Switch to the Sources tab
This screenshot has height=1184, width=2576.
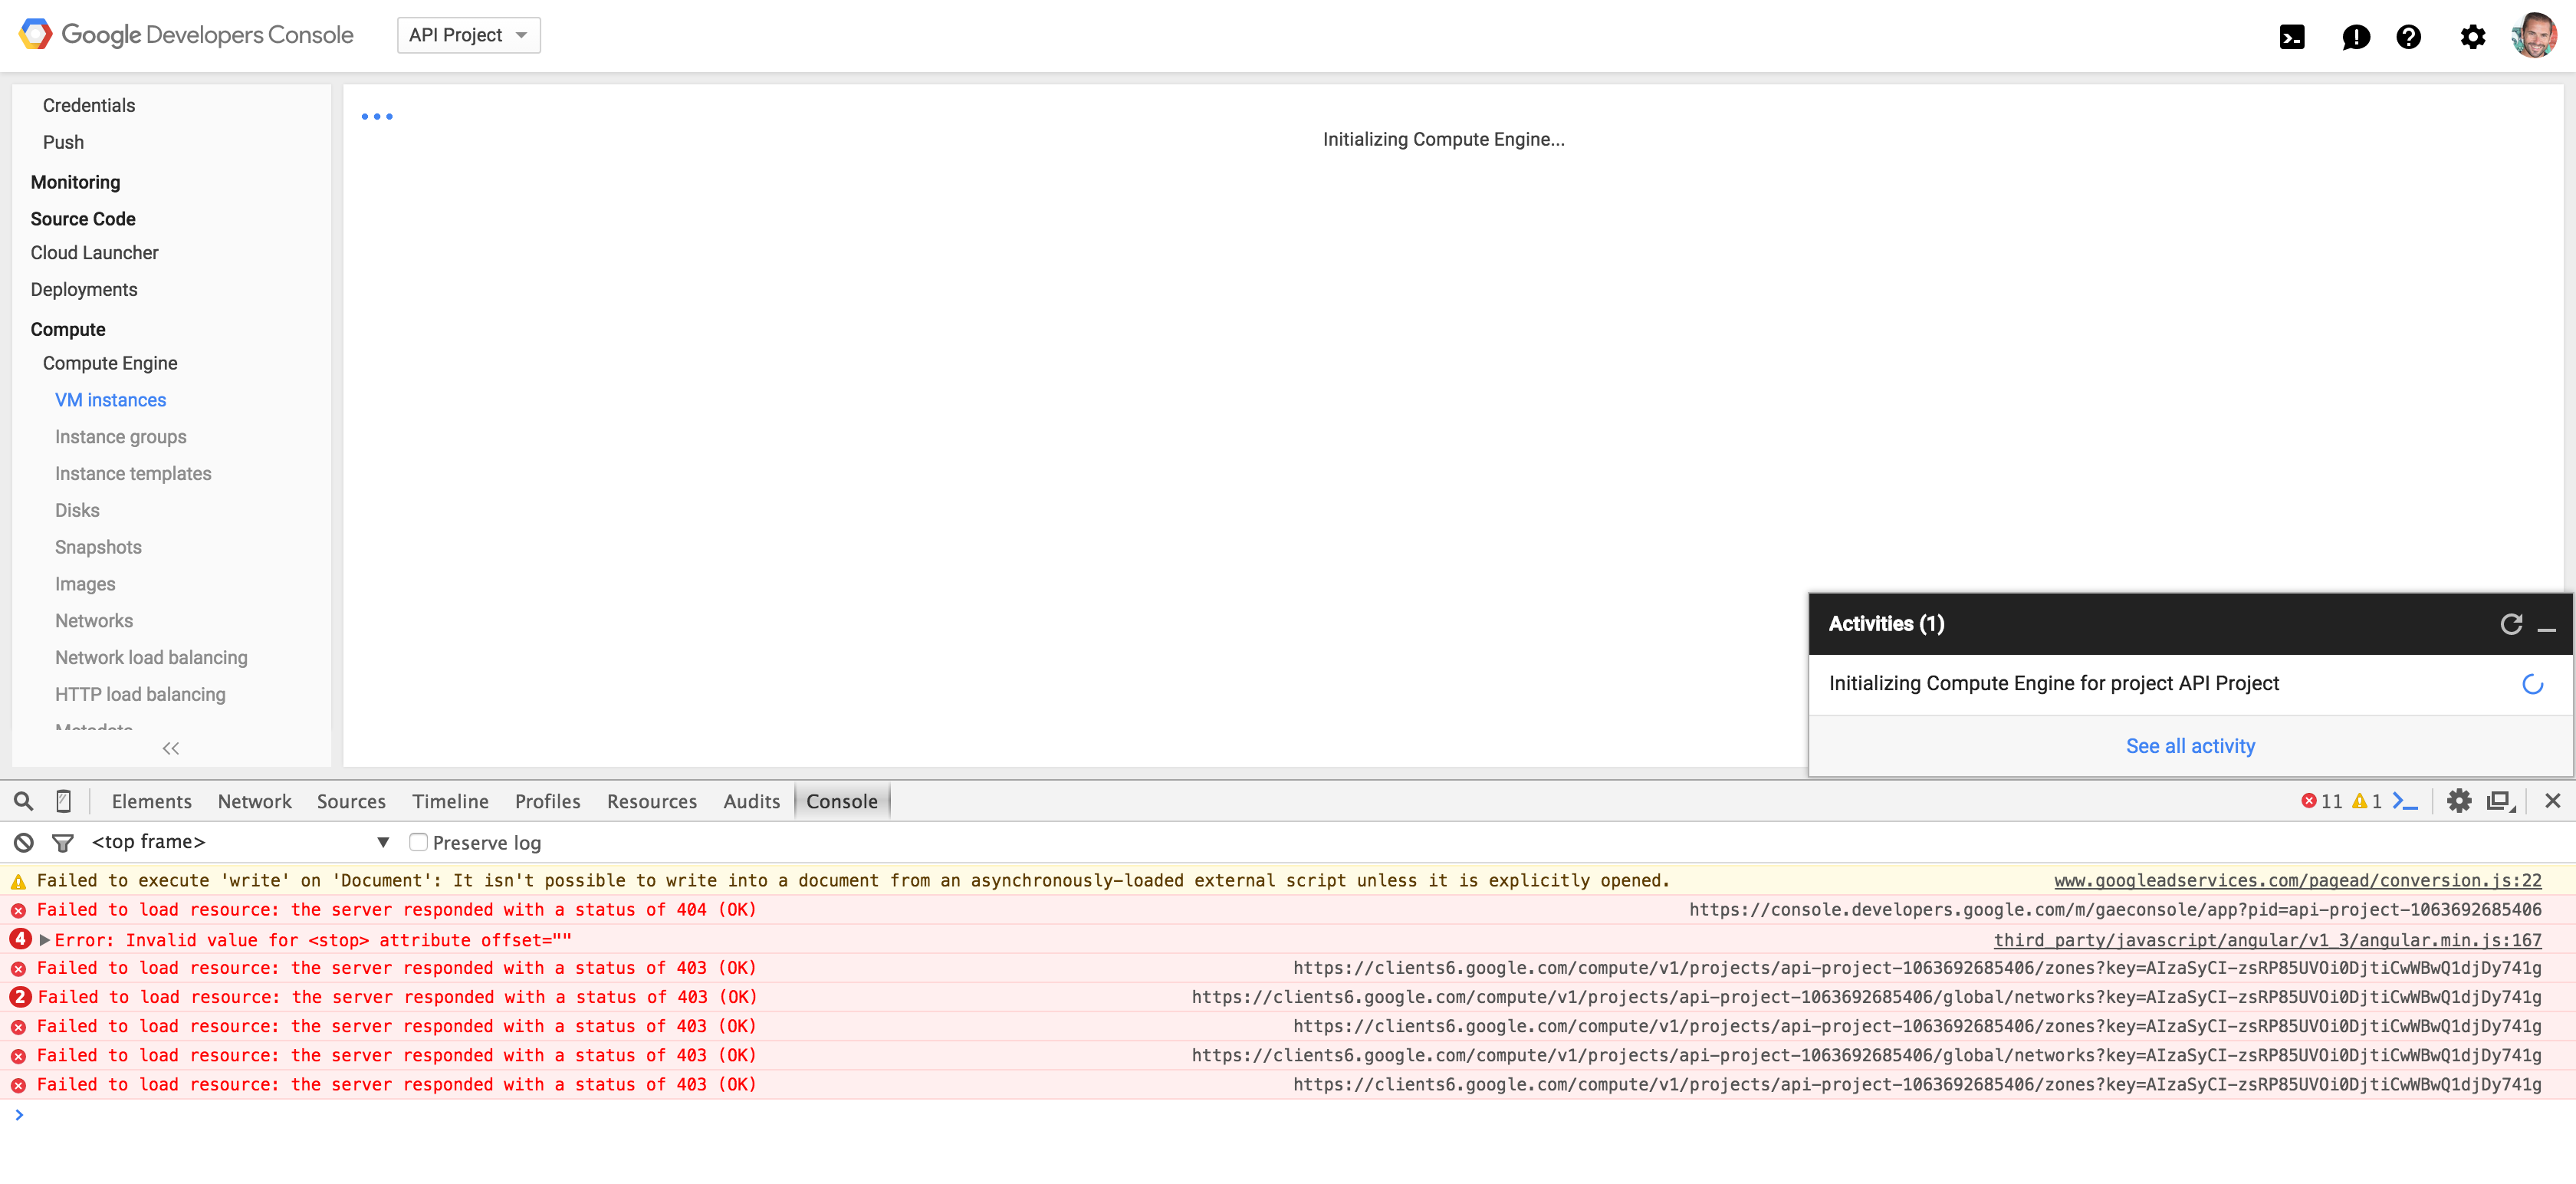[351, 801]
